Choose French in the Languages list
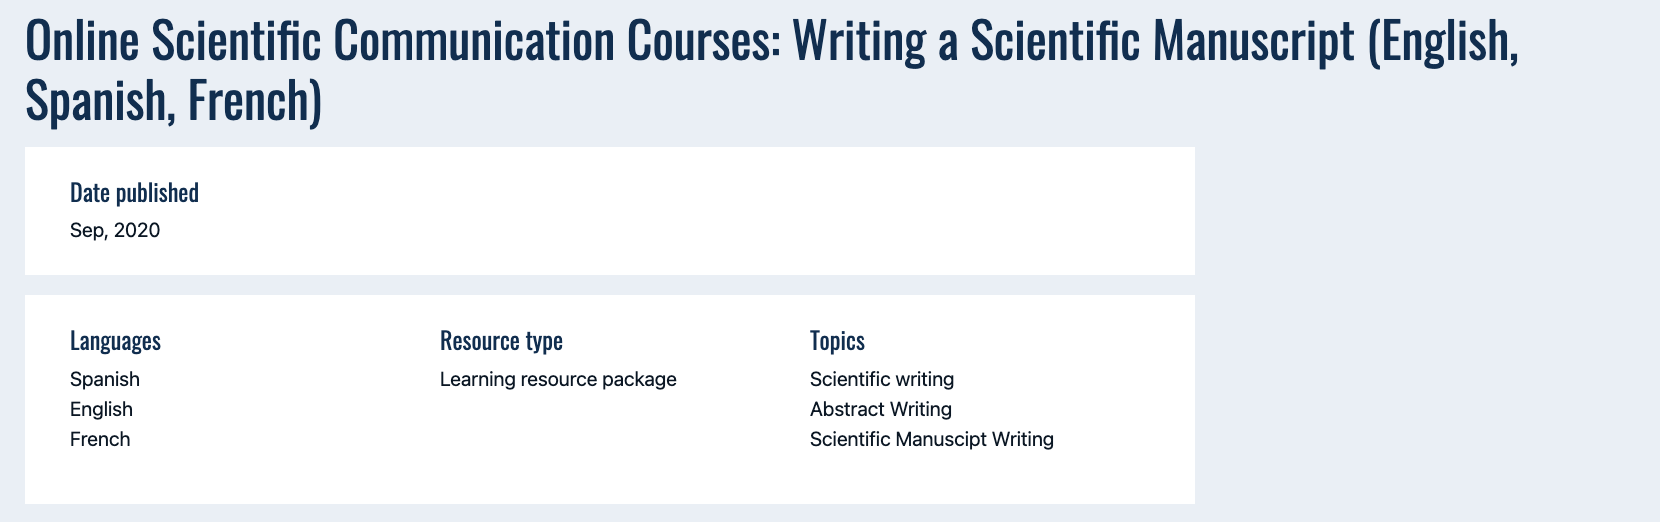 [x=100, y=439]
